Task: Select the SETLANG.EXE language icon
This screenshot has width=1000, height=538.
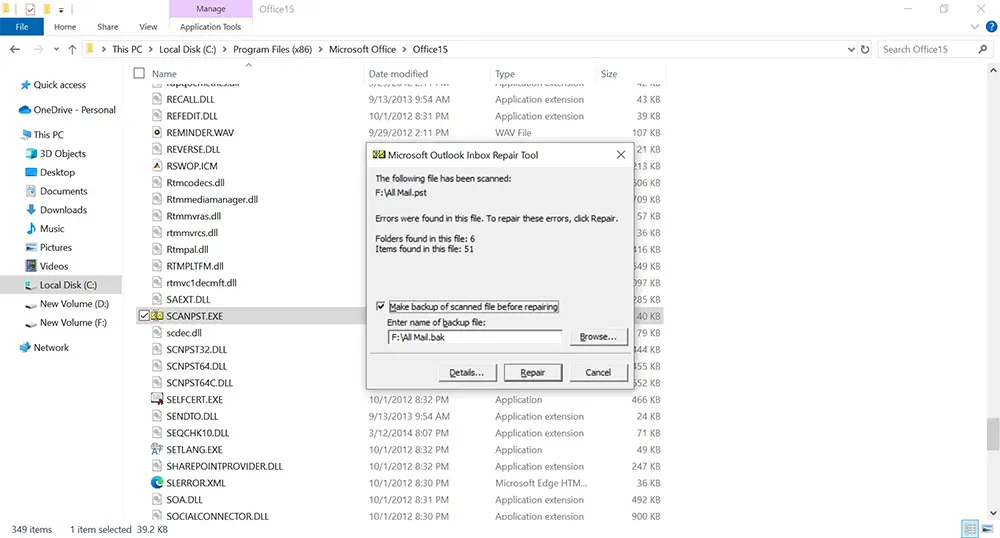Action: point(157,449)
